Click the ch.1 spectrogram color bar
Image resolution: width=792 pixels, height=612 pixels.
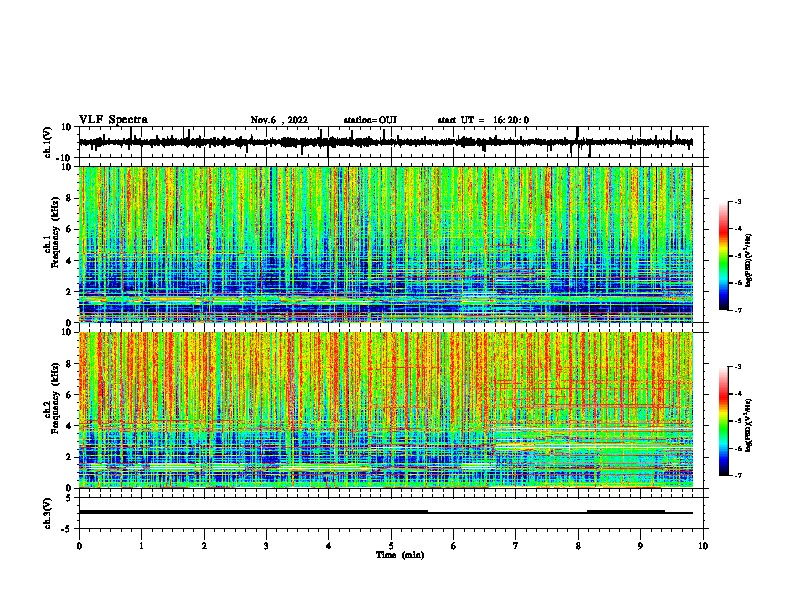(x=724, y=256)
